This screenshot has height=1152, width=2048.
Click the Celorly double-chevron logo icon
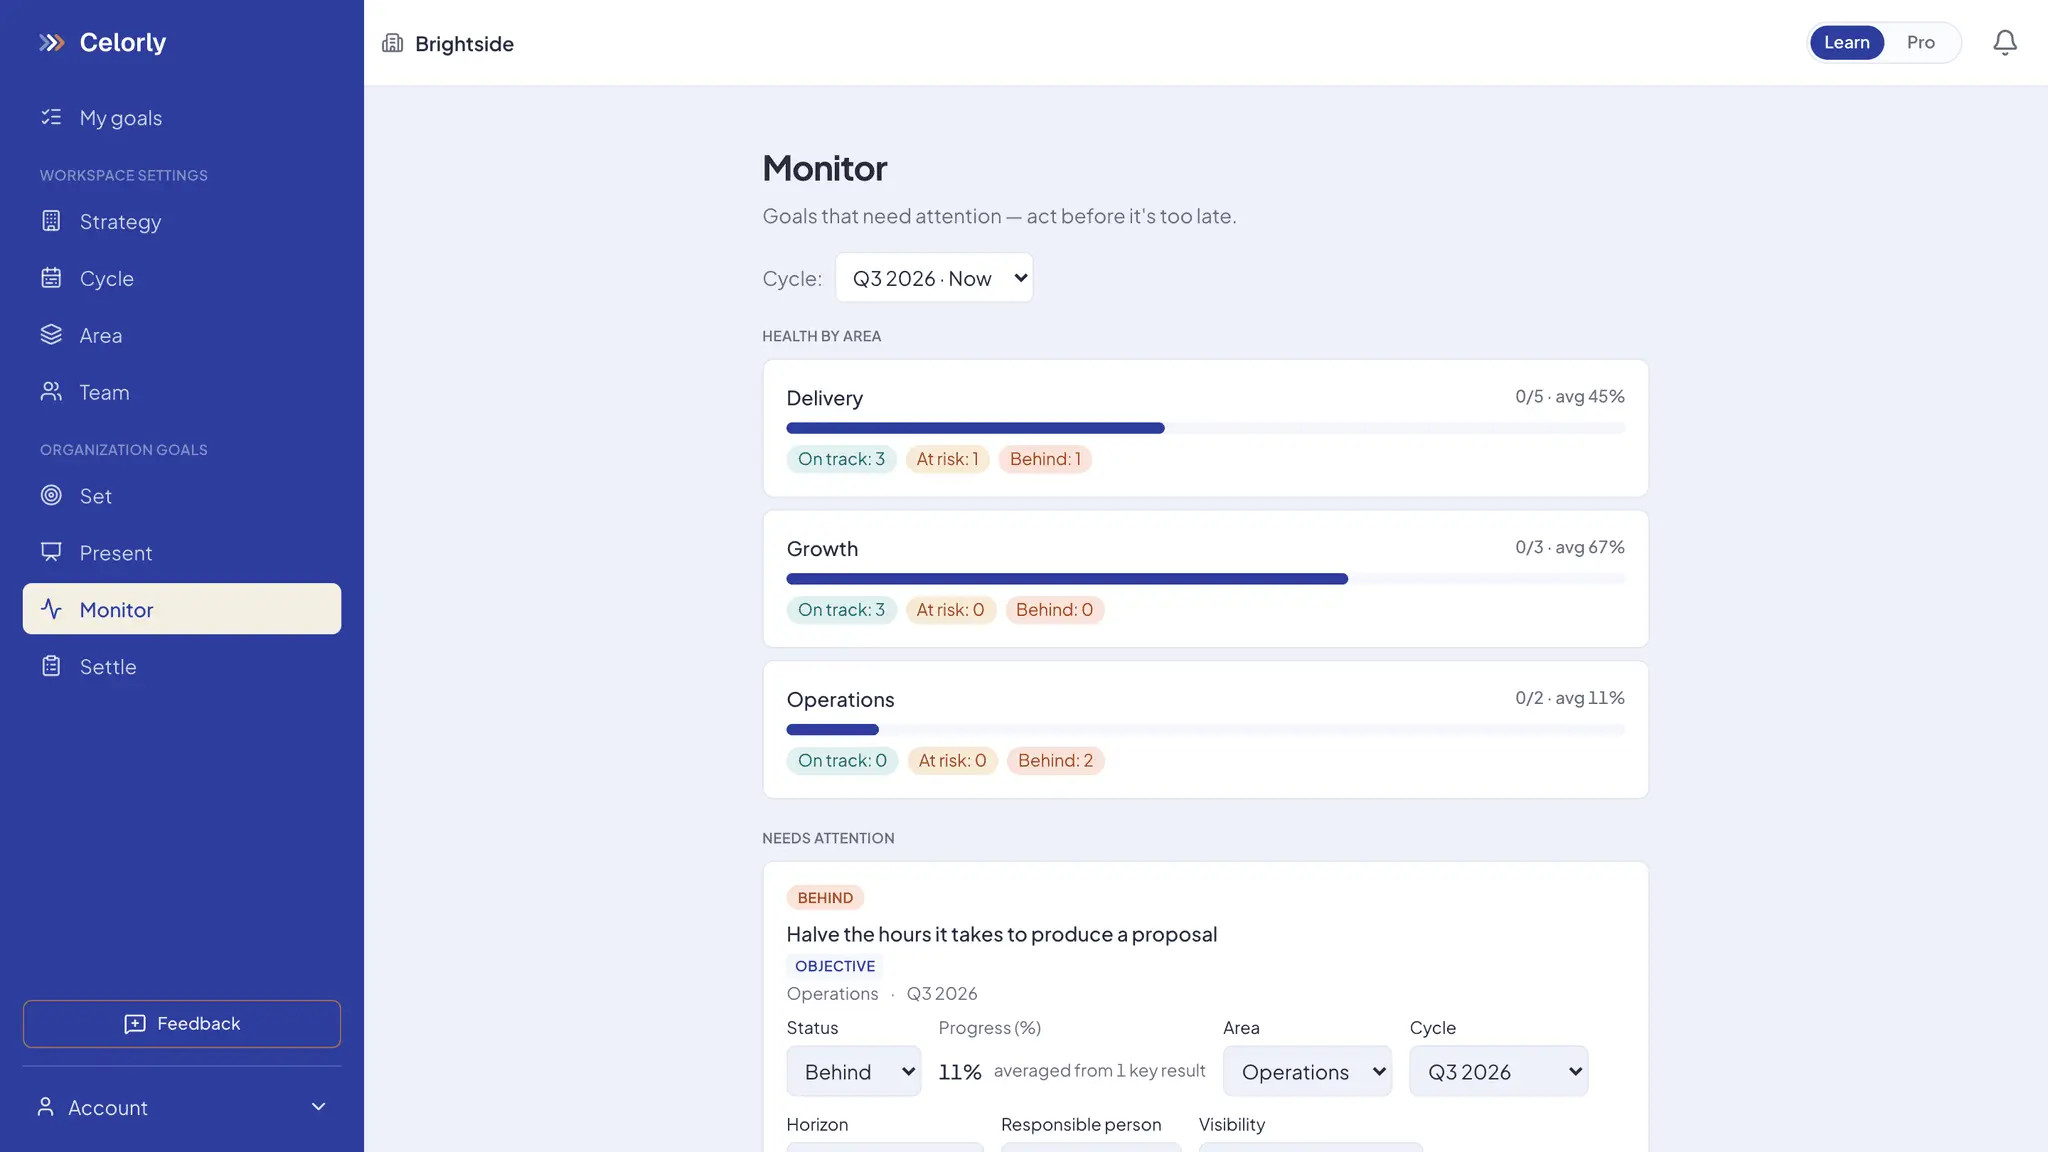52,42
